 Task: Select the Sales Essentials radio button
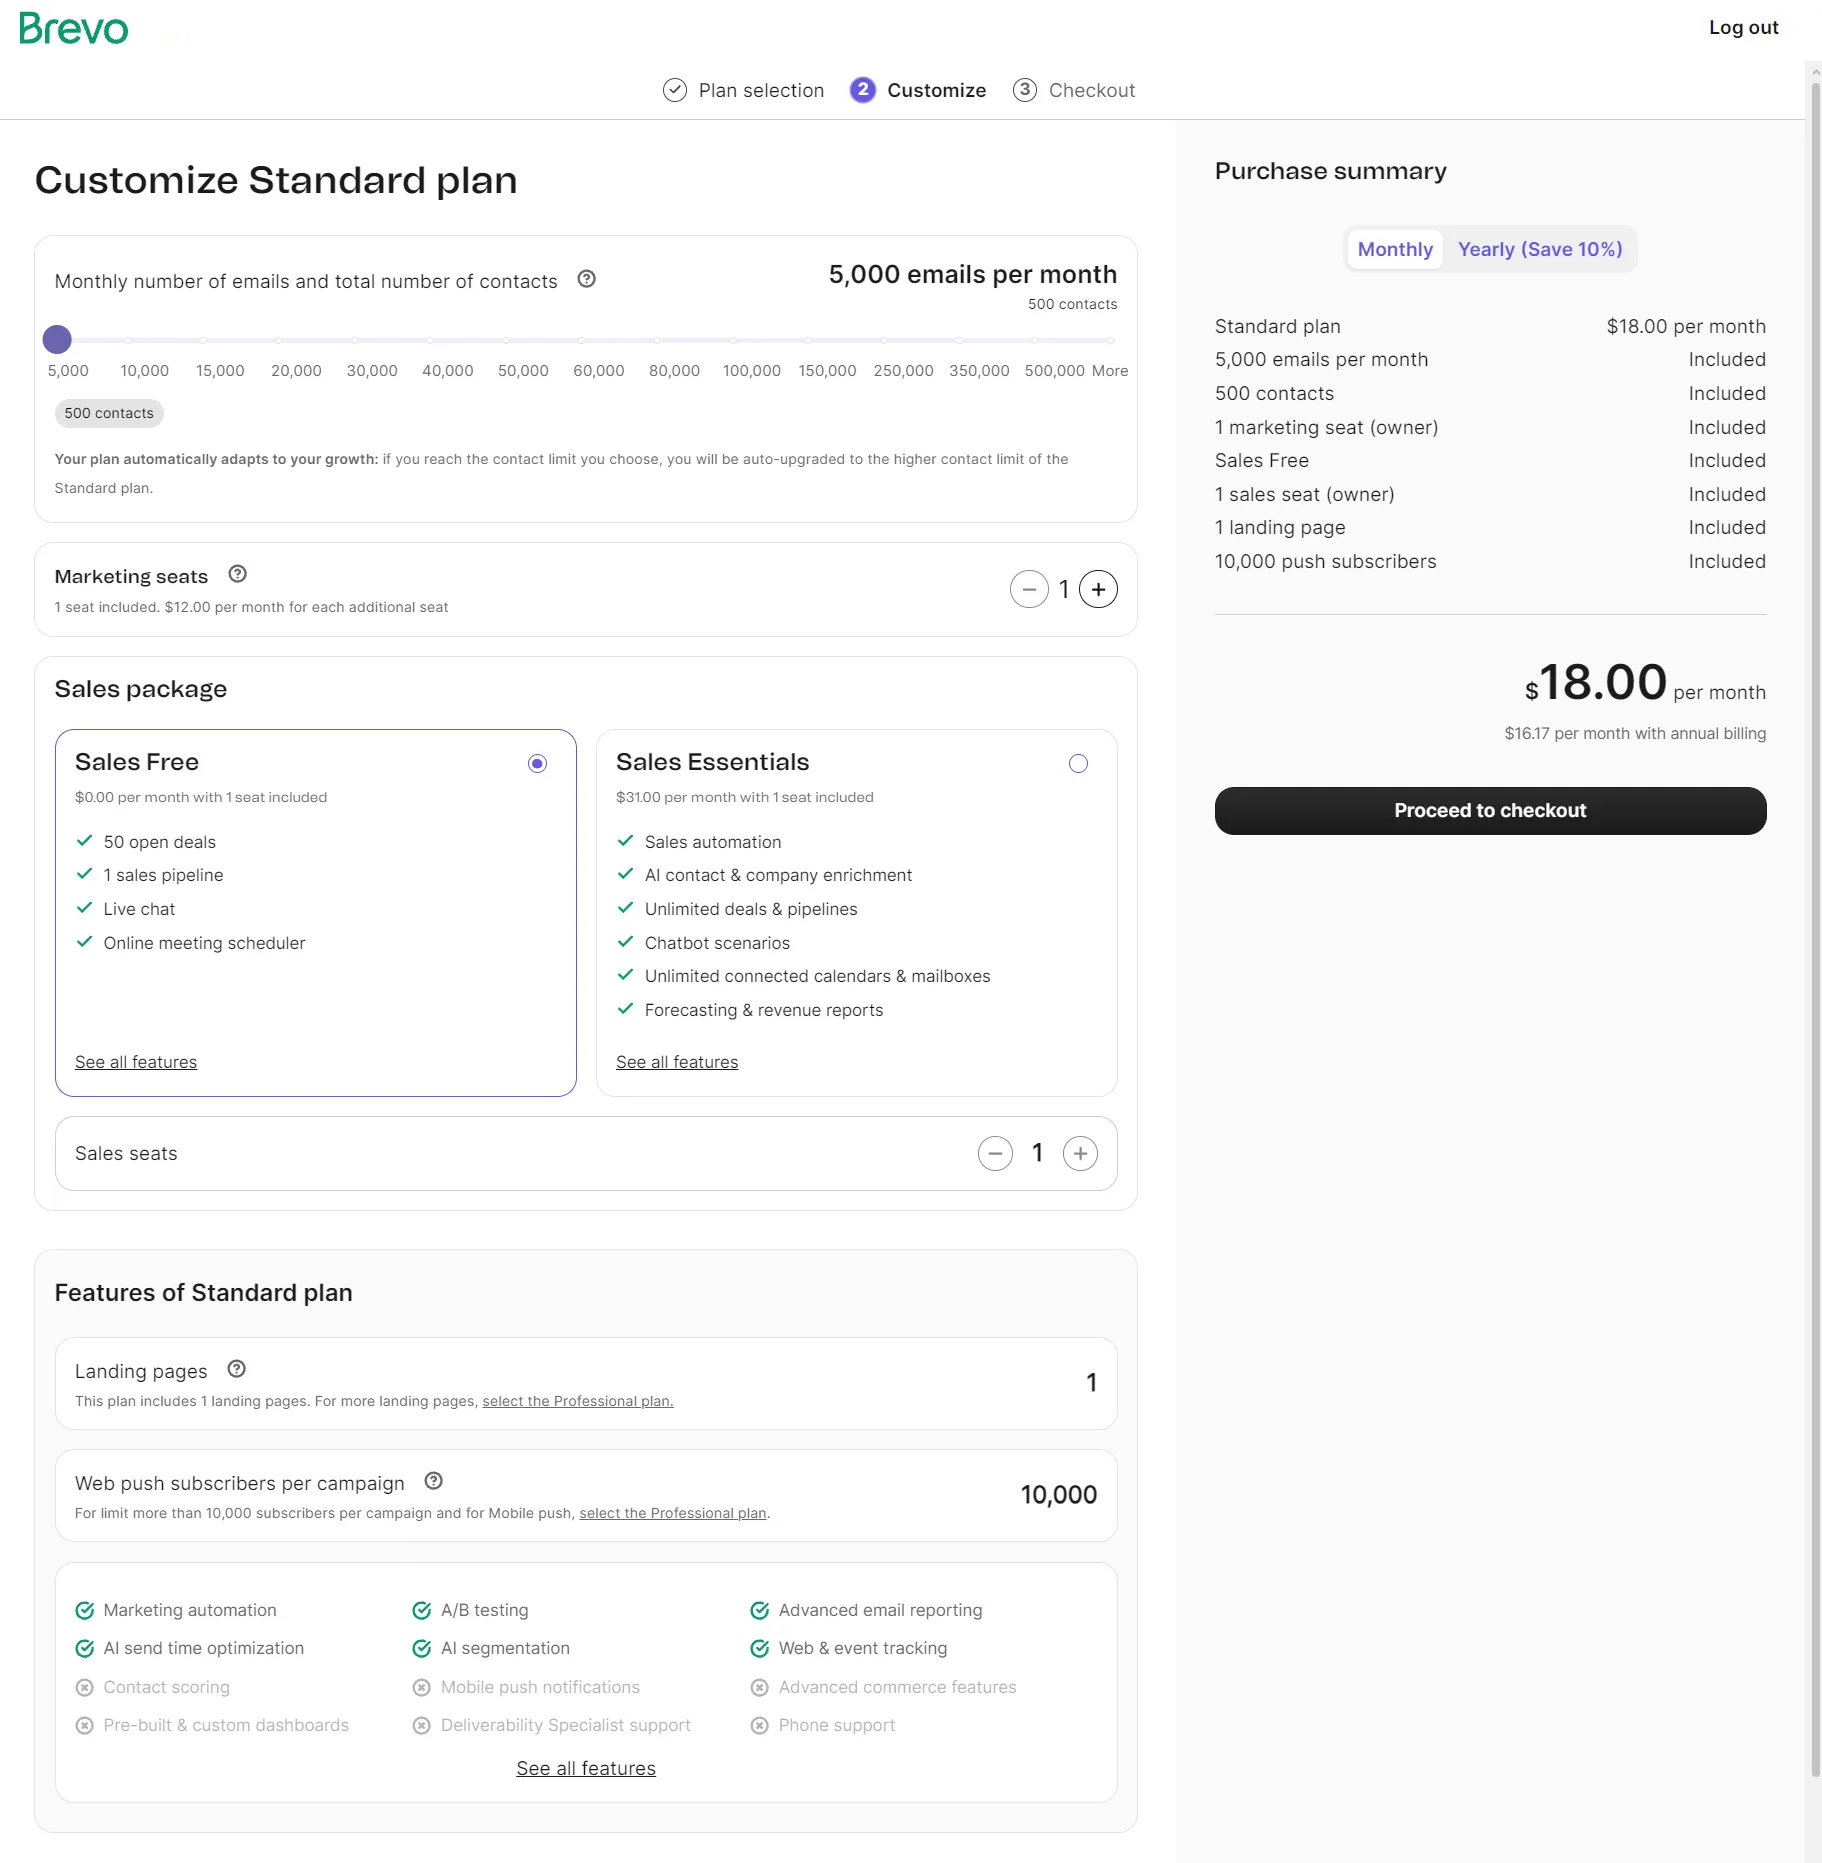point(1078,764)
